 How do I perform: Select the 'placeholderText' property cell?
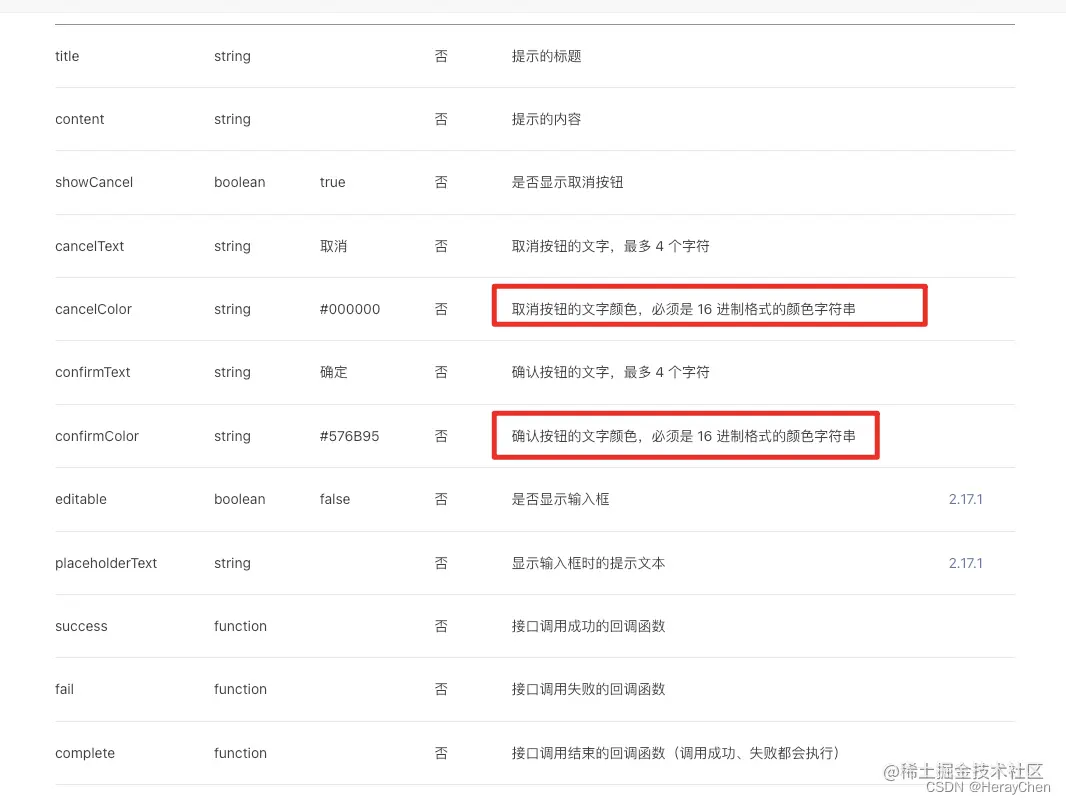(x=106, y=563)
